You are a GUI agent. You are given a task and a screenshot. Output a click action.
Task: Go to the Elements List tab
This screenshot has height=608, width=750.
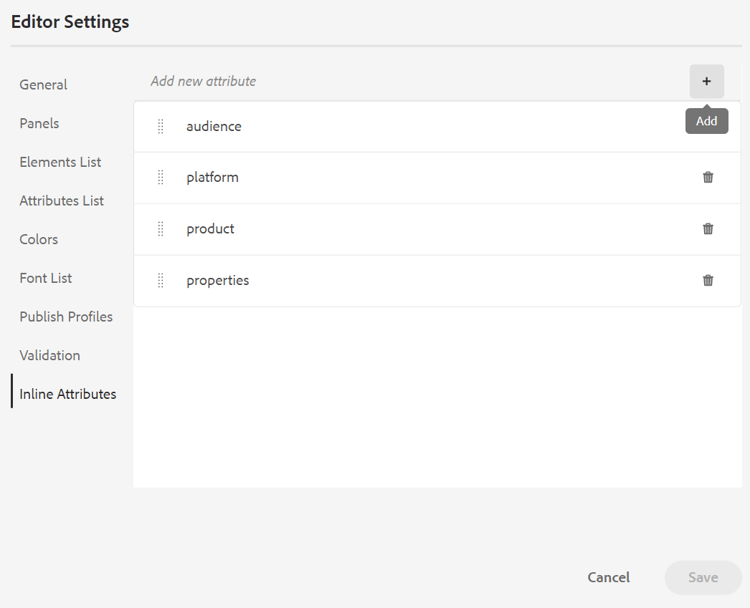[x=61, y=162]
